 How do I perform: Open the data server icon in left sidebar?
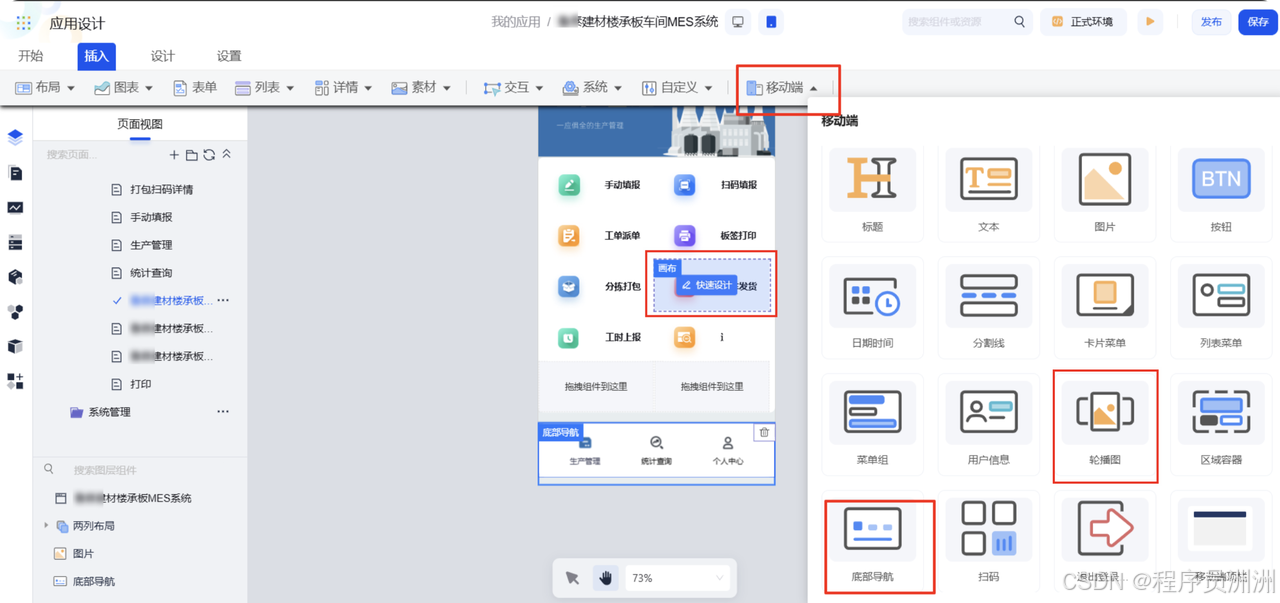tap(15, 242)
